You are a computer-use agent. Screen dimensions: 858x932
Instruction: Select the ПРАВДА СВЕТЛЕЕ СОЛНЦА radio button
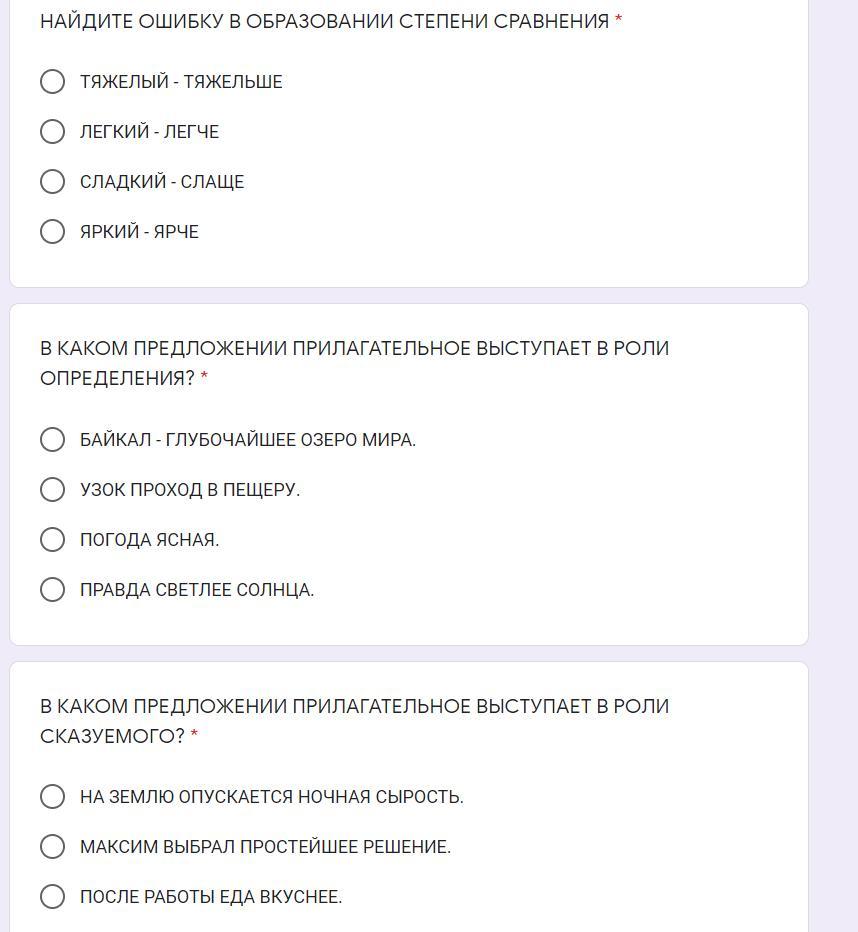click(53, 590)
